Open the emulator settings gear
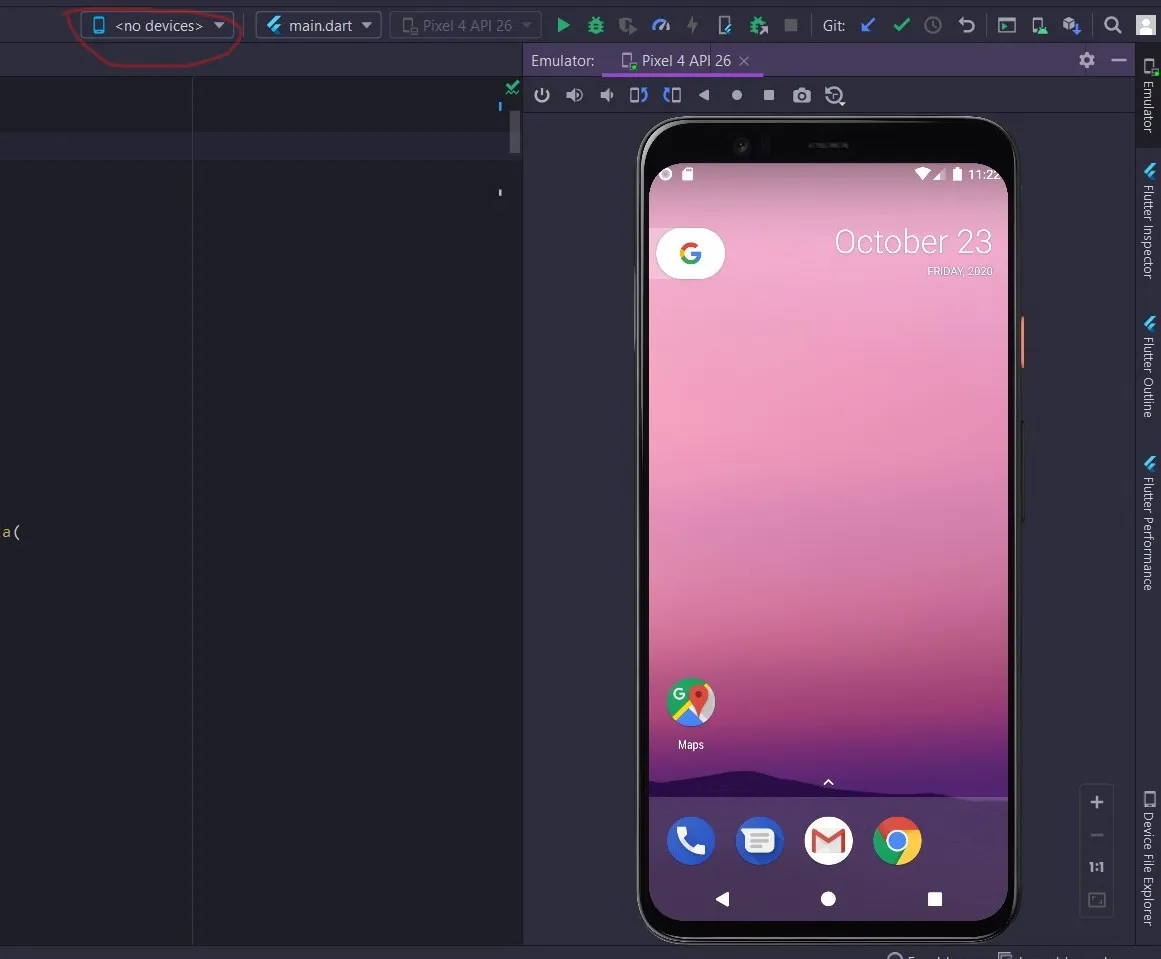 [1086, 60]
